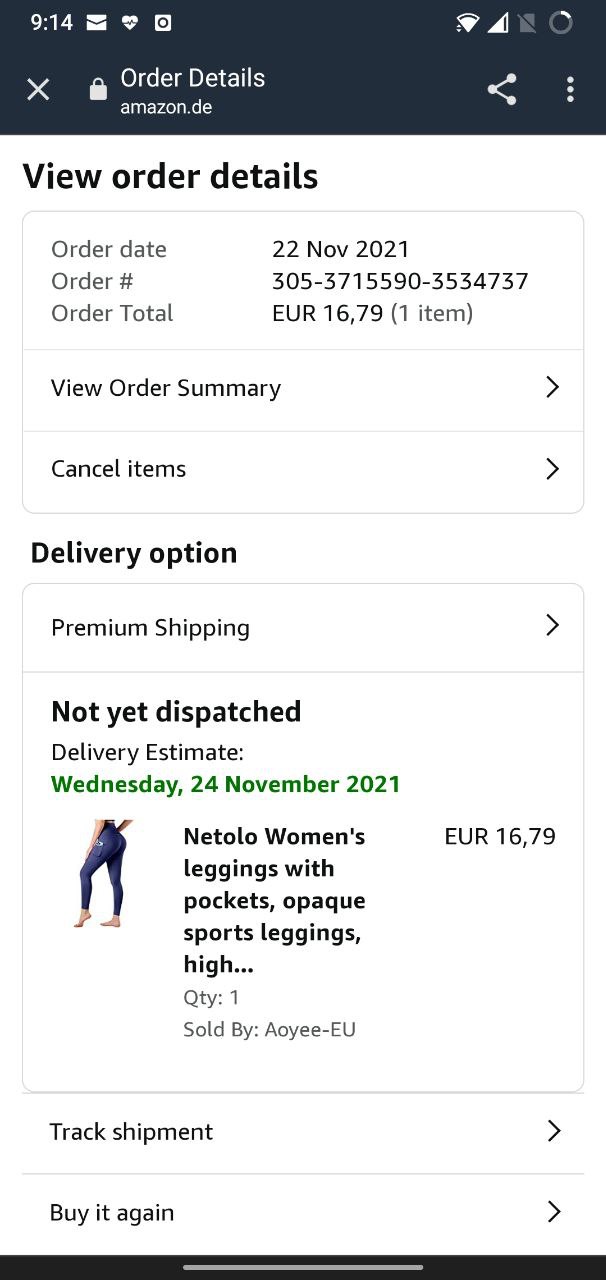The width and height of the screenshot is (606, 1280).
Task: Close the browser tab with X icon
Action: pyautogui.click(x=38, y=90)
